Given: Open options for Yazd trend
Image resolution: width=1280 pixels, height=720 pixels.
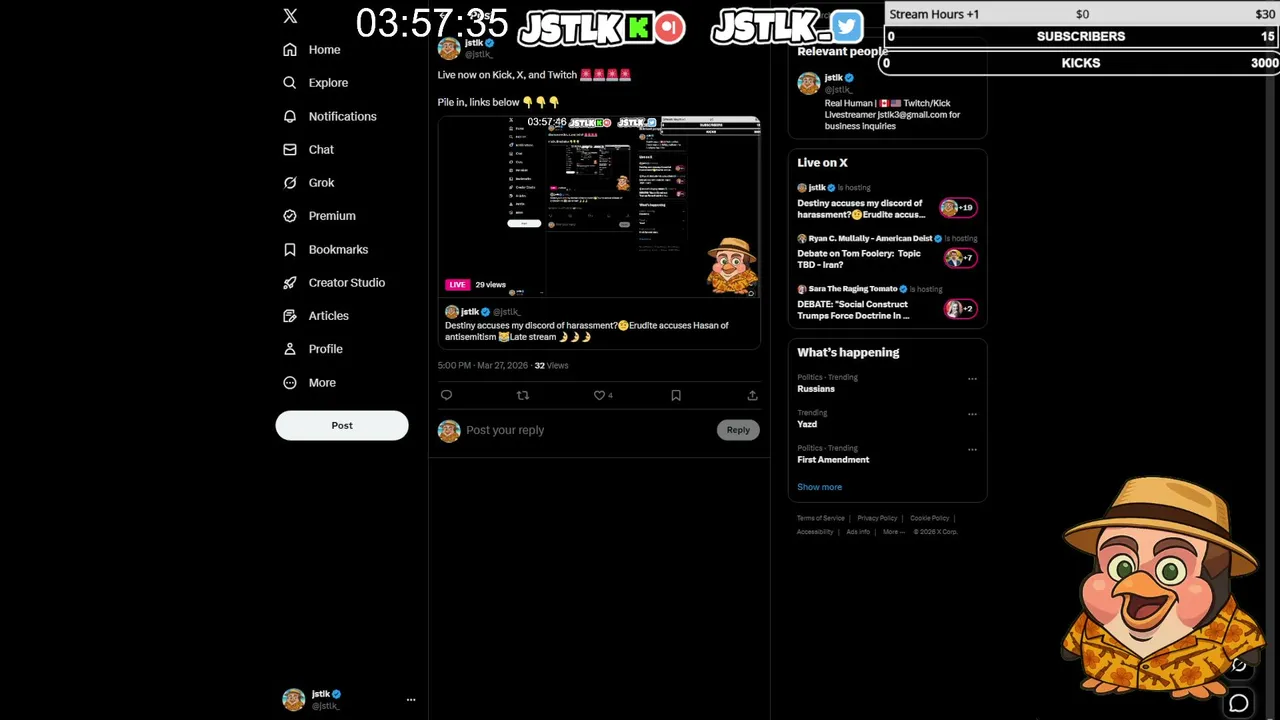Looking at the screenshot, I should (972, 414).
